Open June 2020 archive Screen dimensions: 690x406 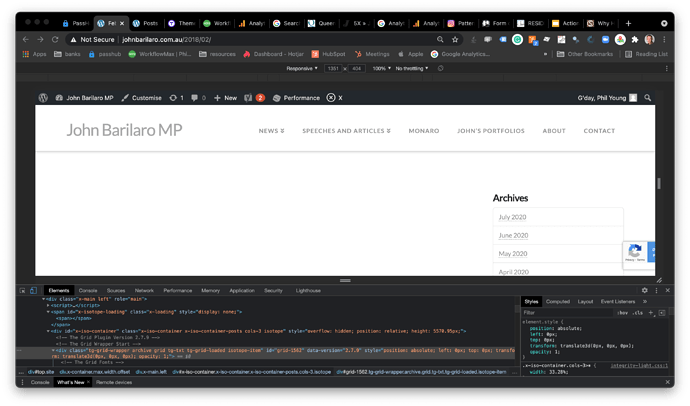point(513,235)
